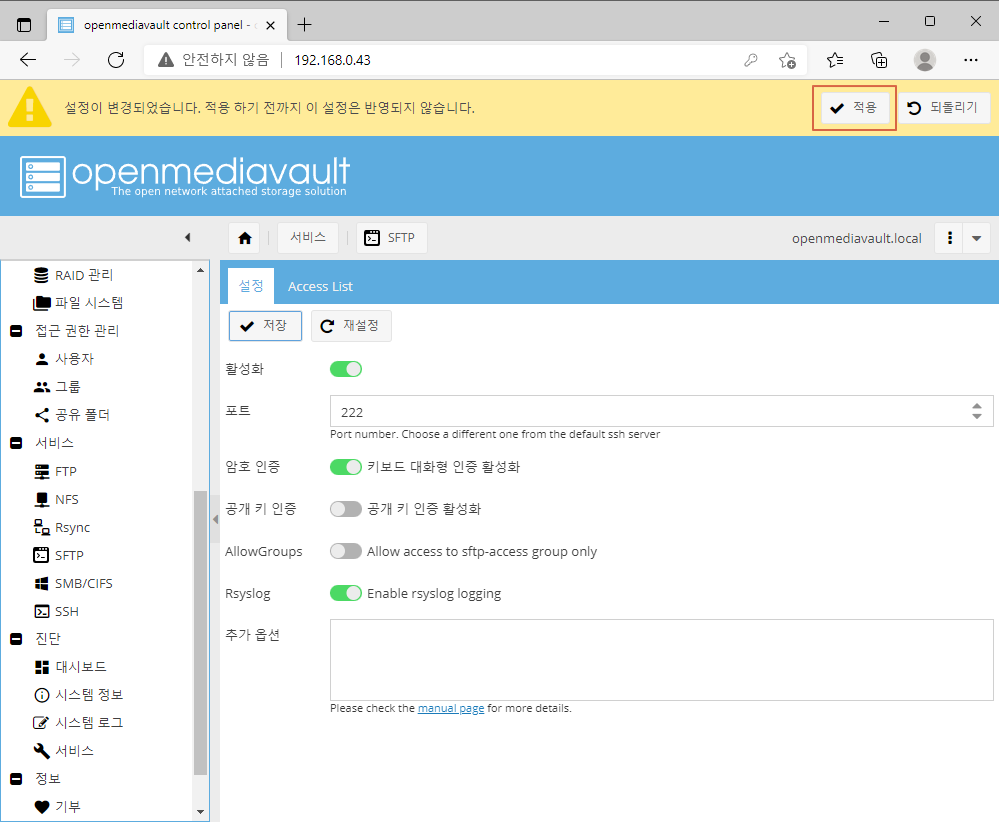Click the SFTP breadcrumb item
The height and width of the screenshot is (822, 999).
click(391, 238)
